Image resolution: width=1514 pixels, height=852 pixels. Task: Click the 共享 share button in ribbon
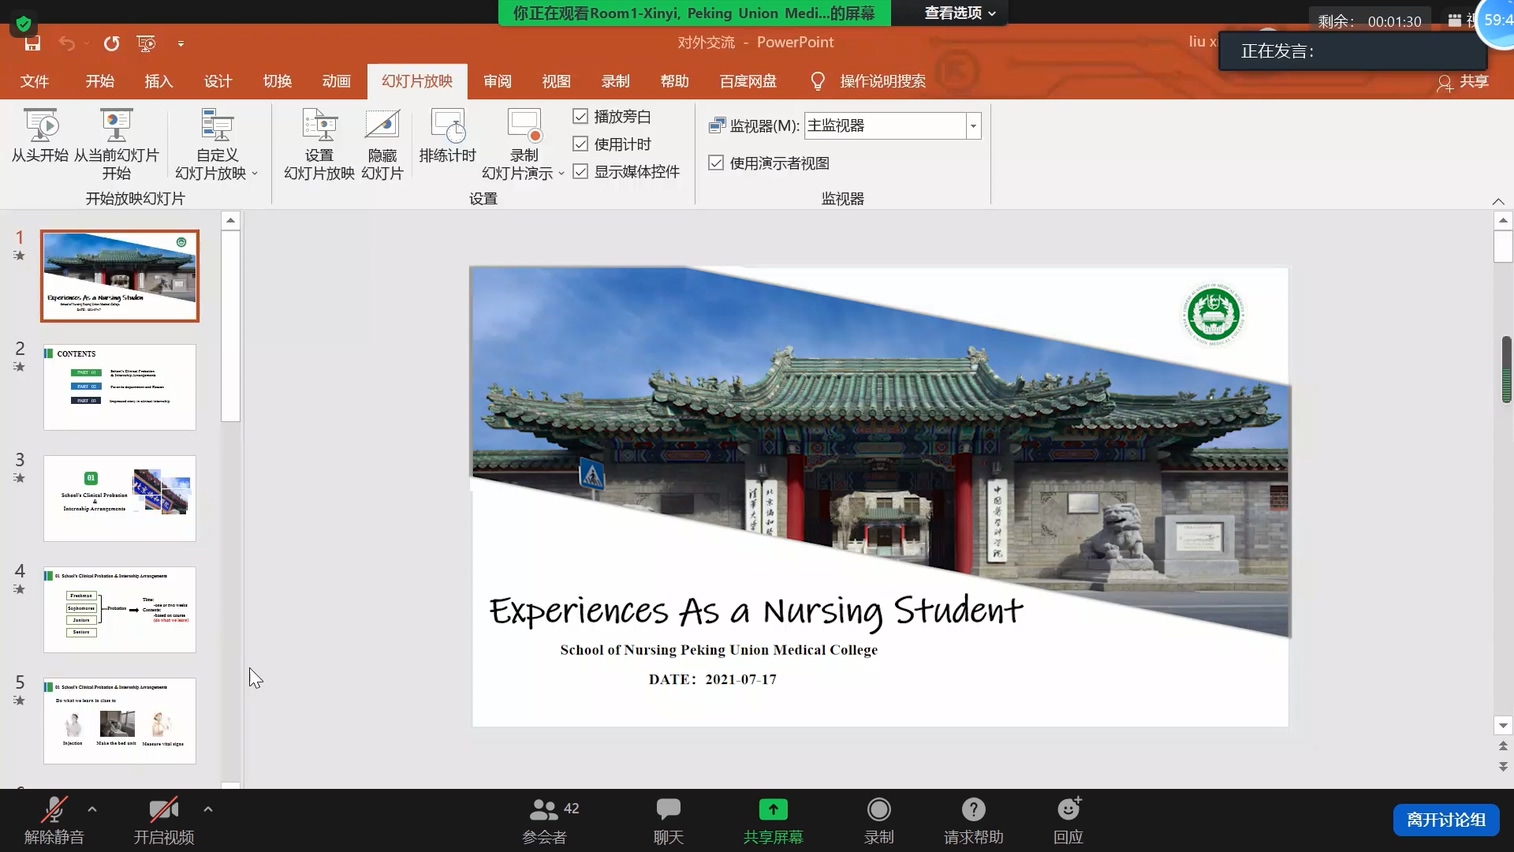point(1463,82)
